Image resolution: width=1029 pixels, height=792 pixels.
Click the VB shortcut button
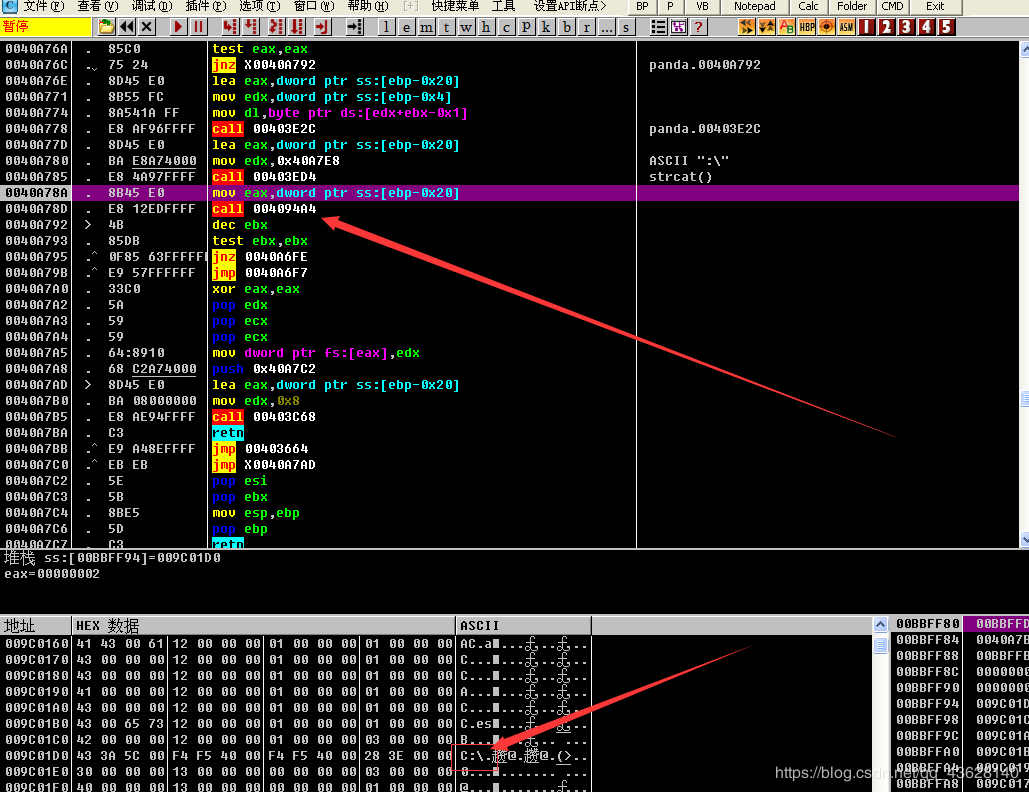coord(702,7)
